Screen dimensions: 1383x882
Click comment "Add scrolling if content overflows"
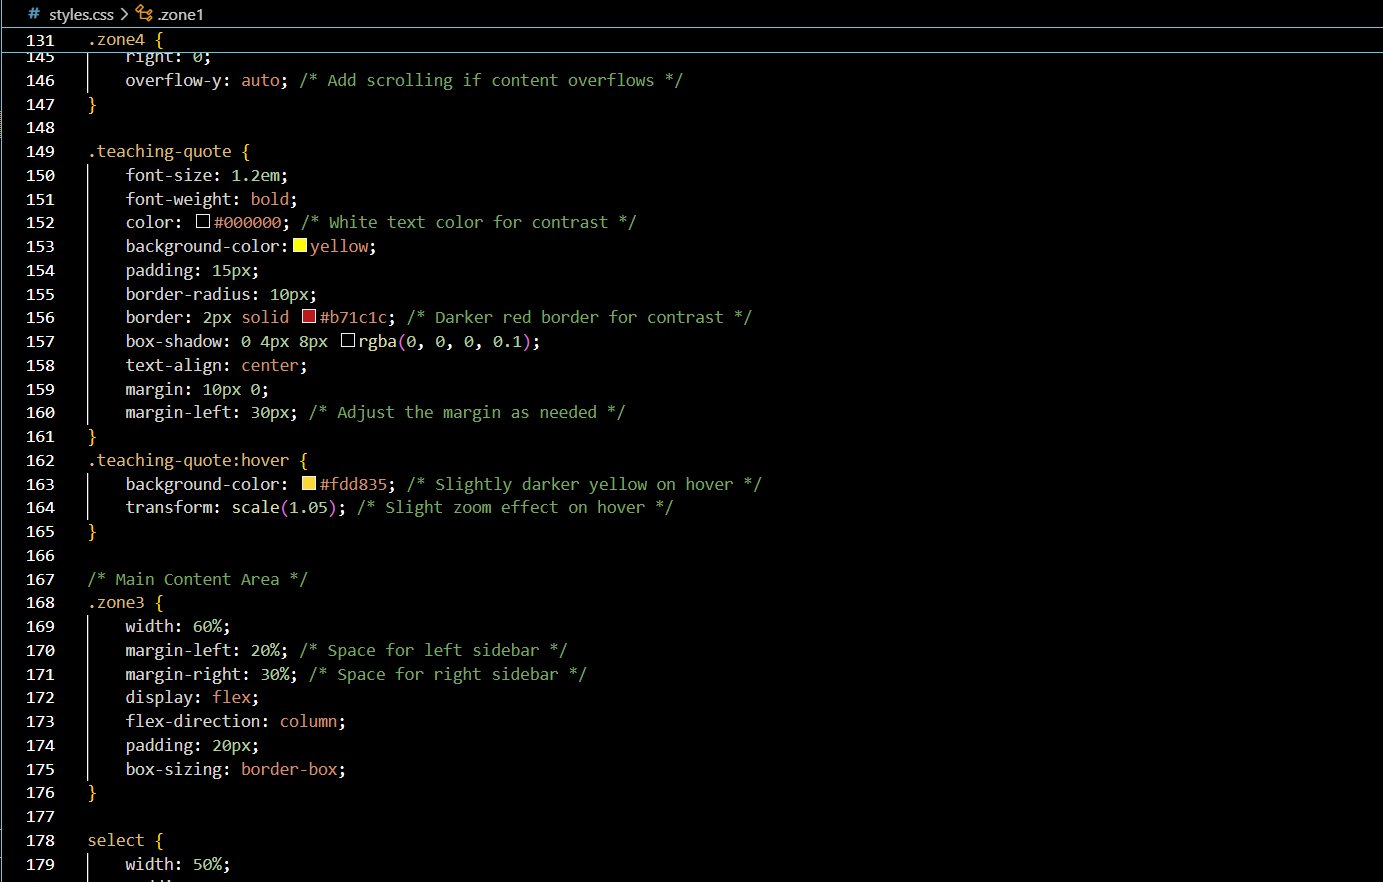pos(491,80)
